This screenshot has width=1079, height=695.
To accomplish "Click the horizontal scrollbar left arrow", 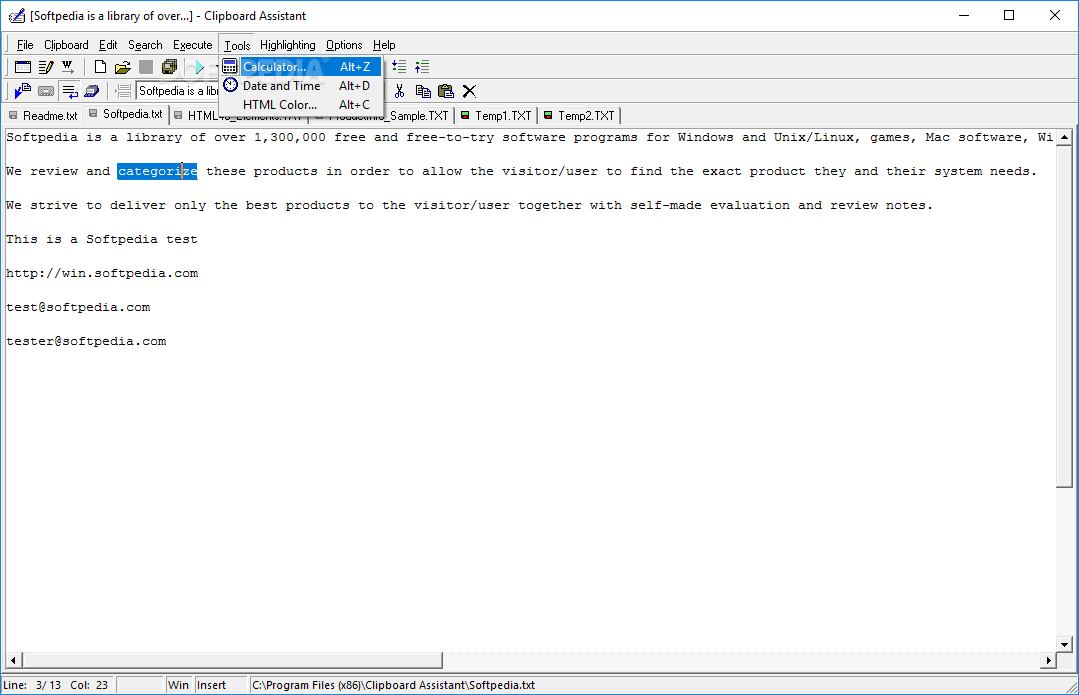I will (x=13, y=660).
